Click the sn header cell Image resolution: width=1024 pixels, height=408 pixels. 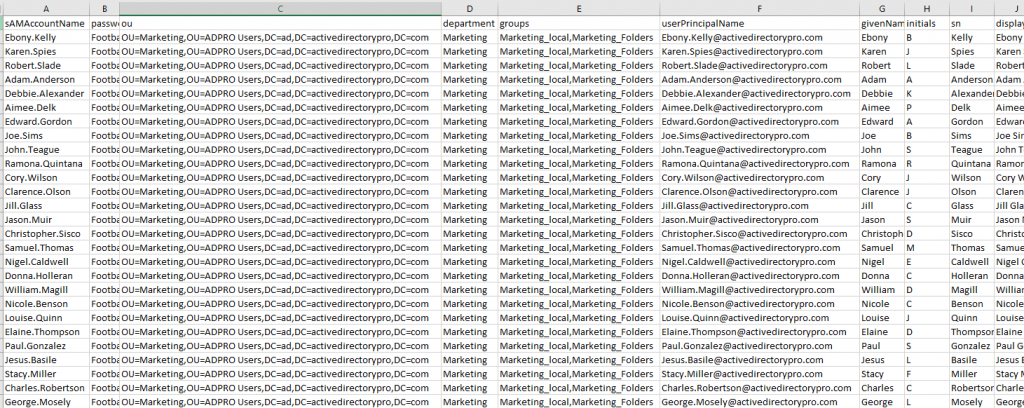[972, 24]
